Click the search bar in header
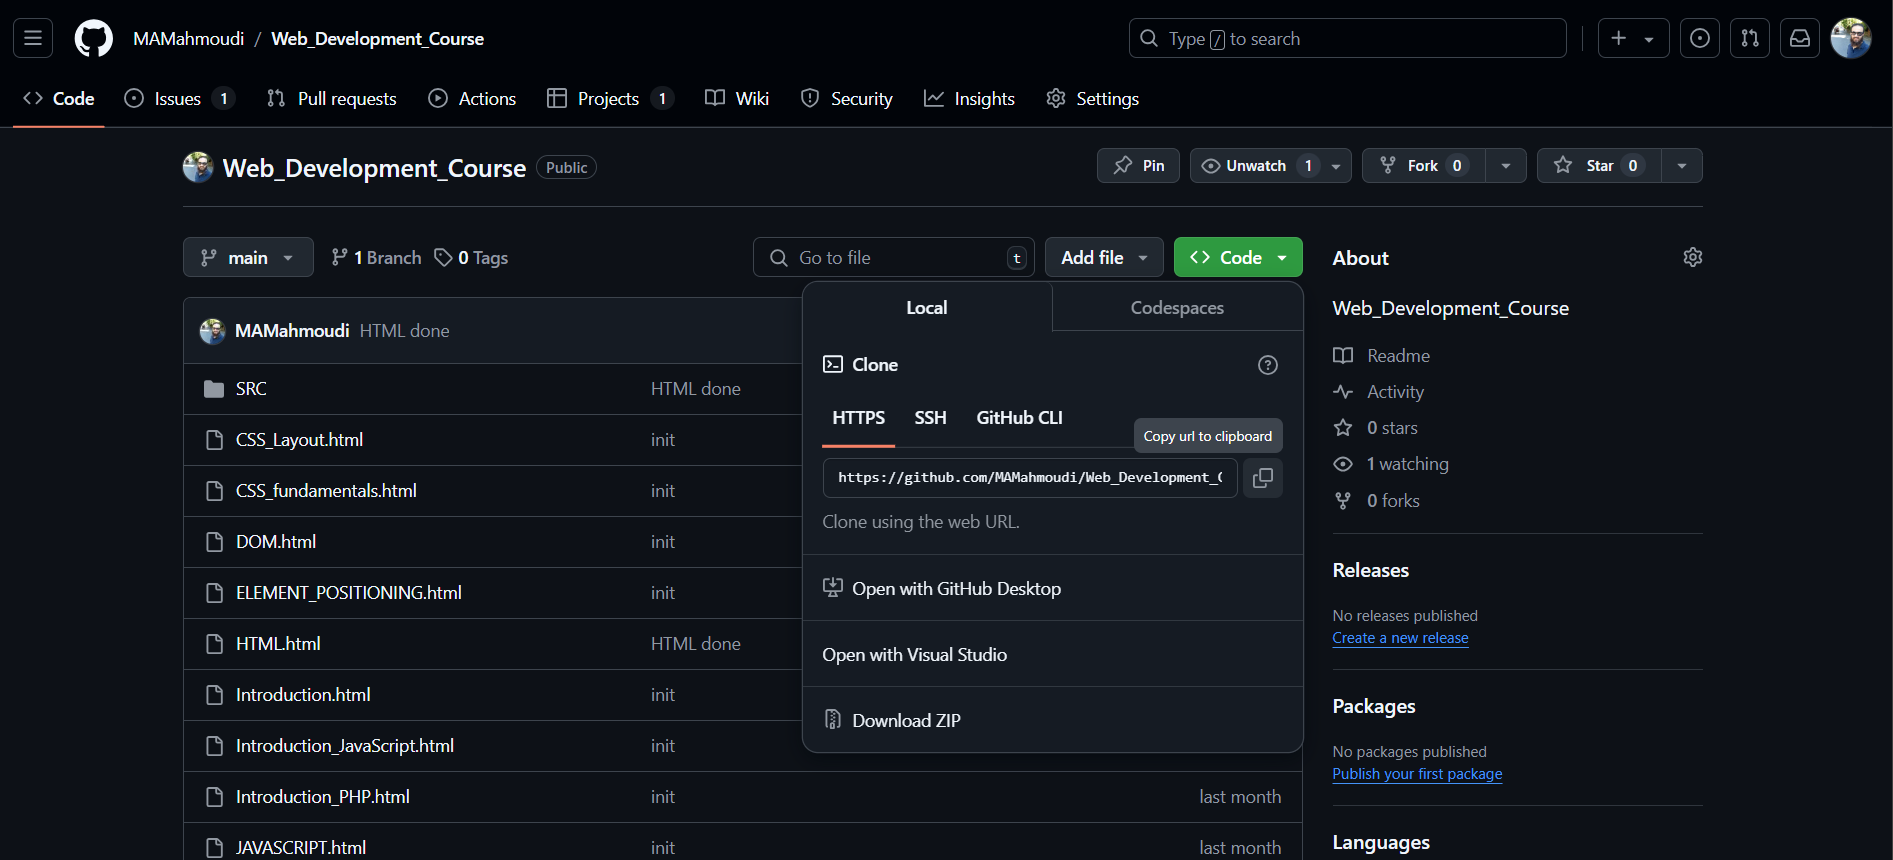 1347,39
